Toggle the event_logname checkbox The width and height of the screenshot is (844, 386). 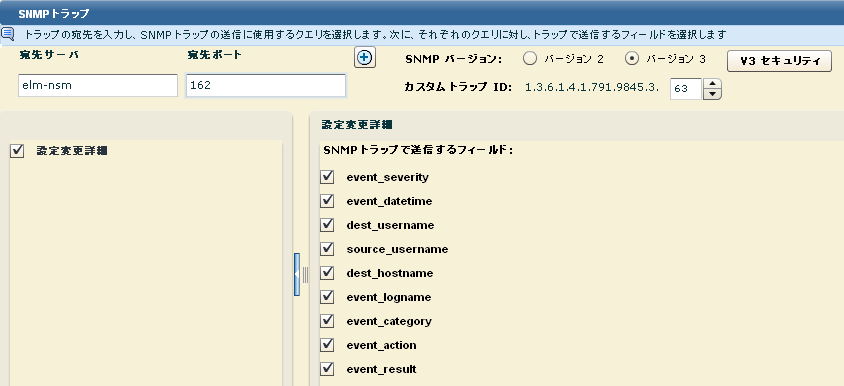(x=327, y=297)
